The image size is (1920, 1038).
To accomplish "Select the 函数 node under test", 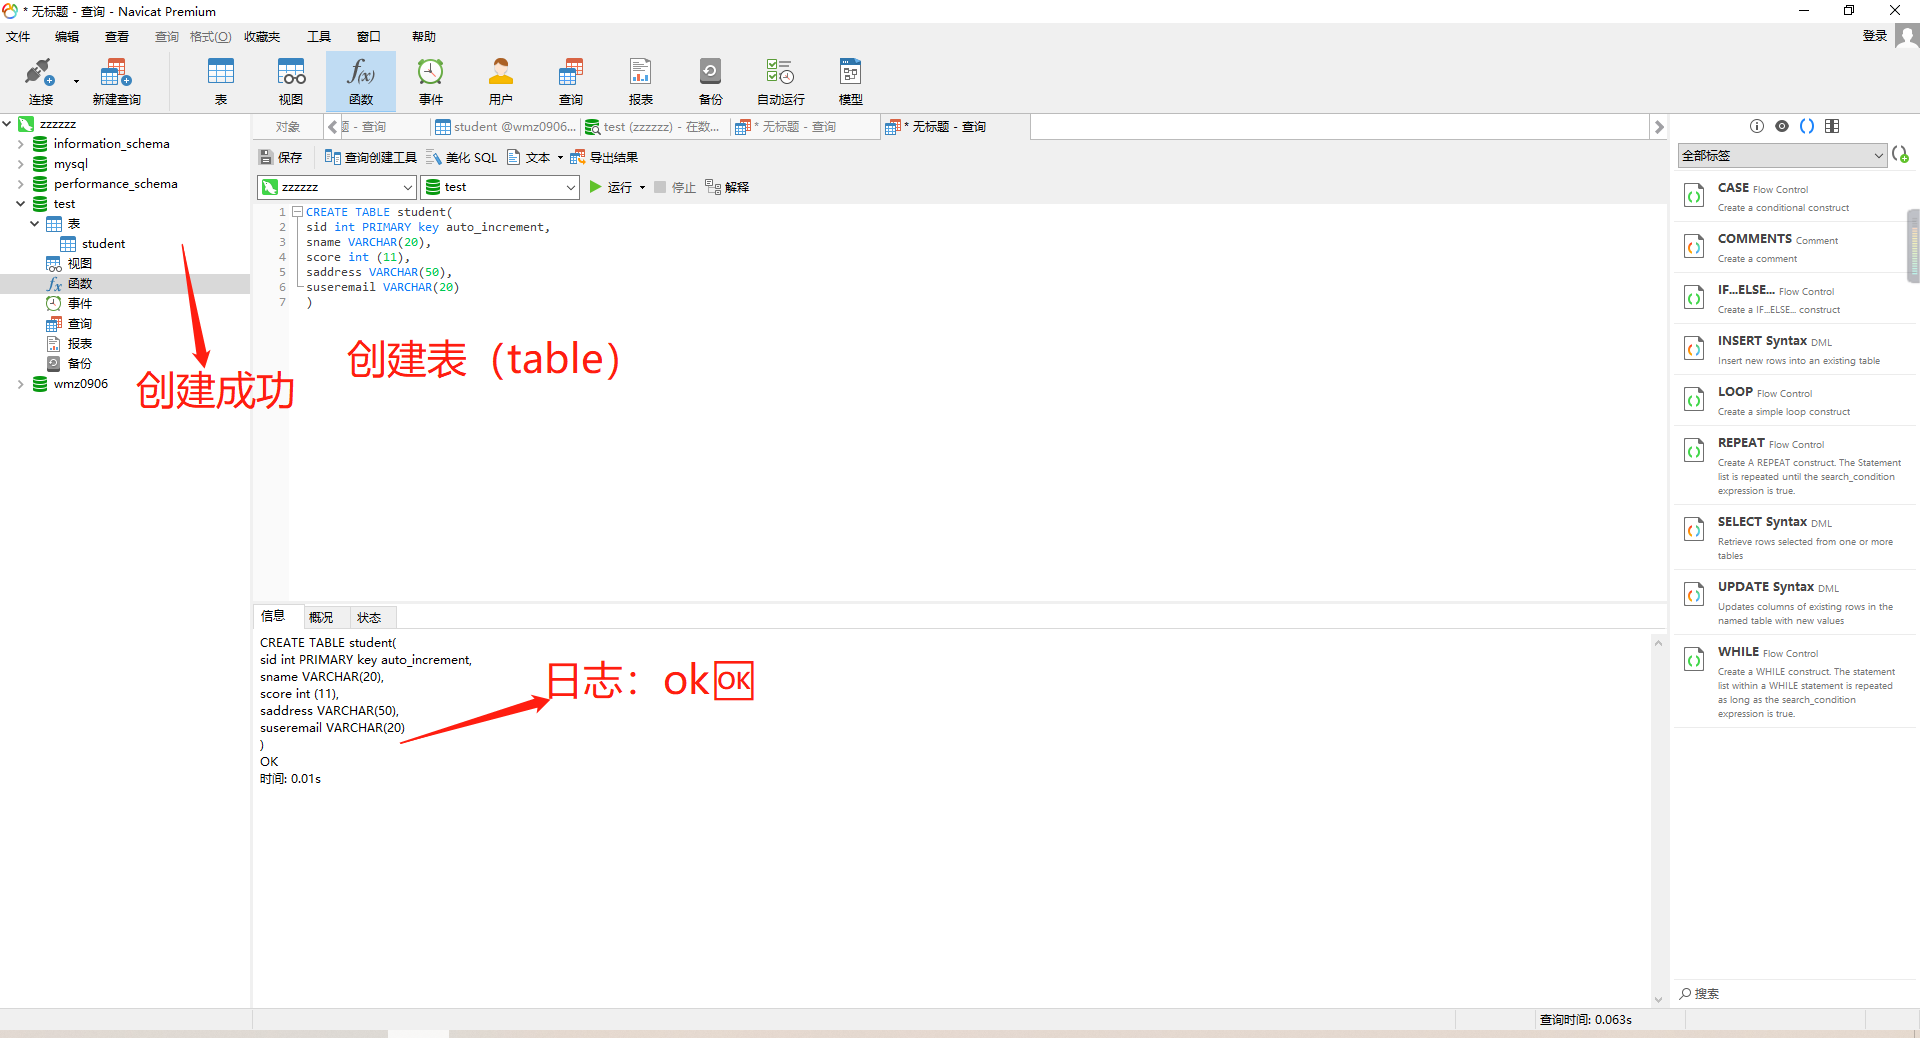I will 69,284.
